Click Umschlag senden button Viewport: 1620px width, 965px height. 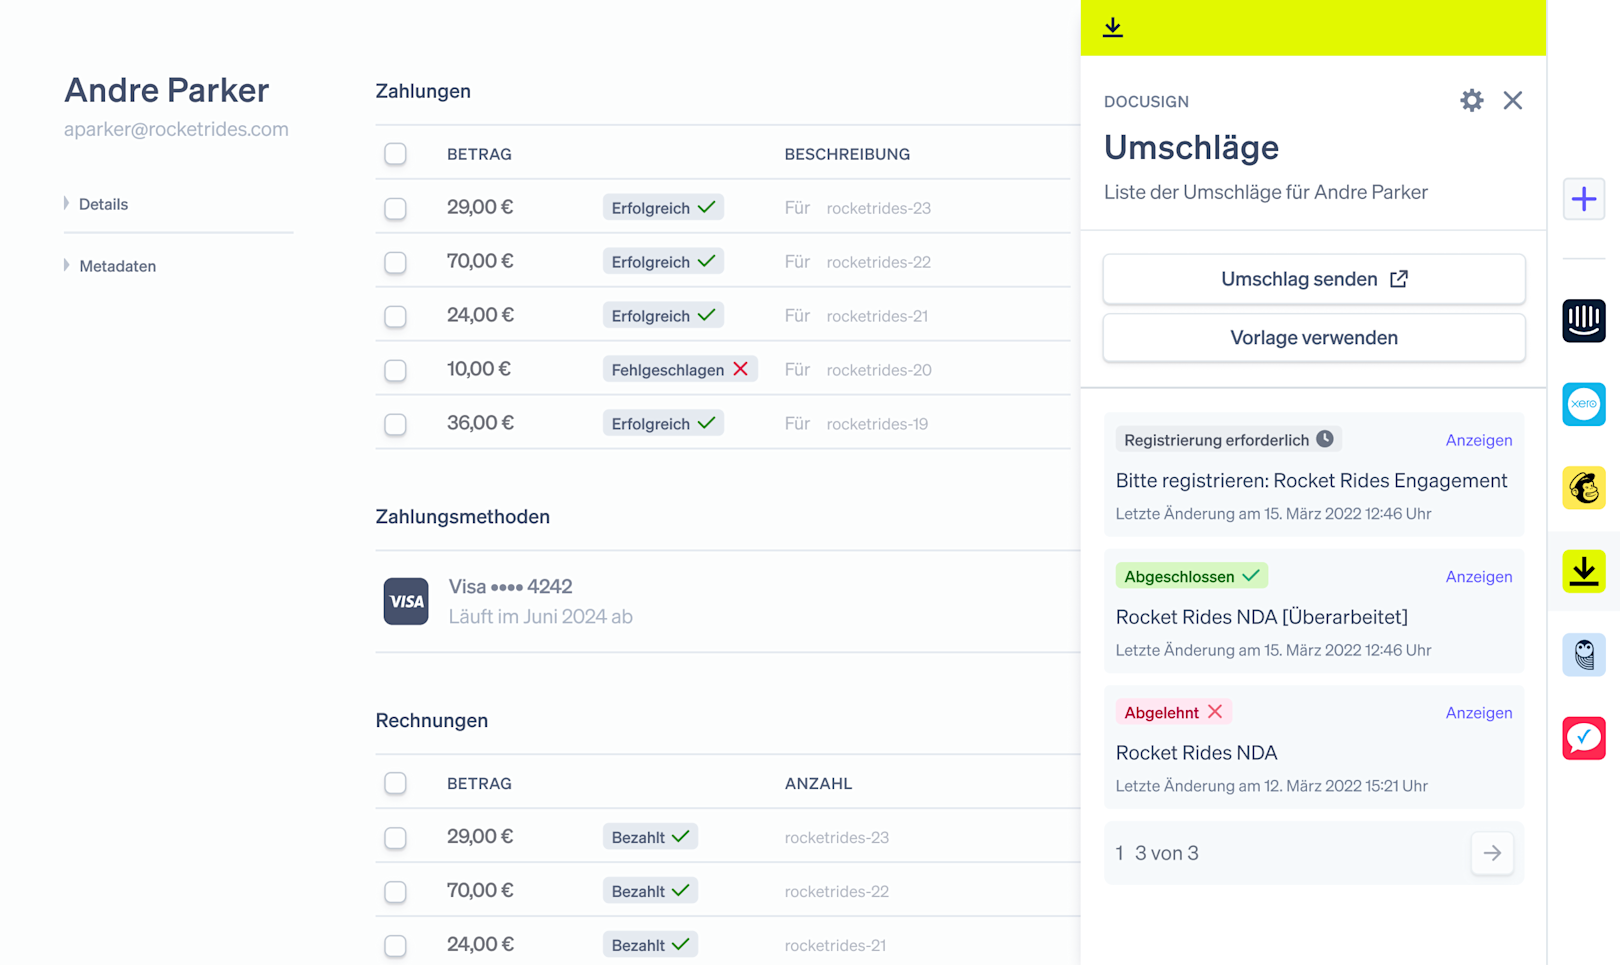click(x=1314, y=279)
